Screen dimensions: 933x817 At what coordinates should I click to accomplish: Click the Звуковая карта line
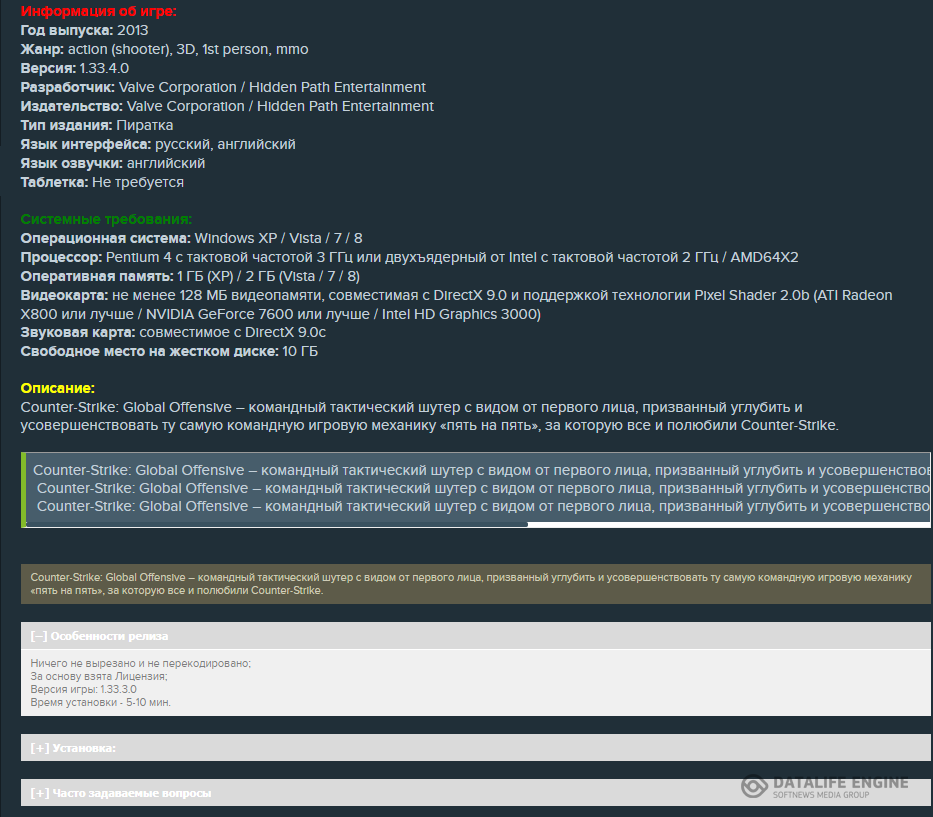(173, 333)
